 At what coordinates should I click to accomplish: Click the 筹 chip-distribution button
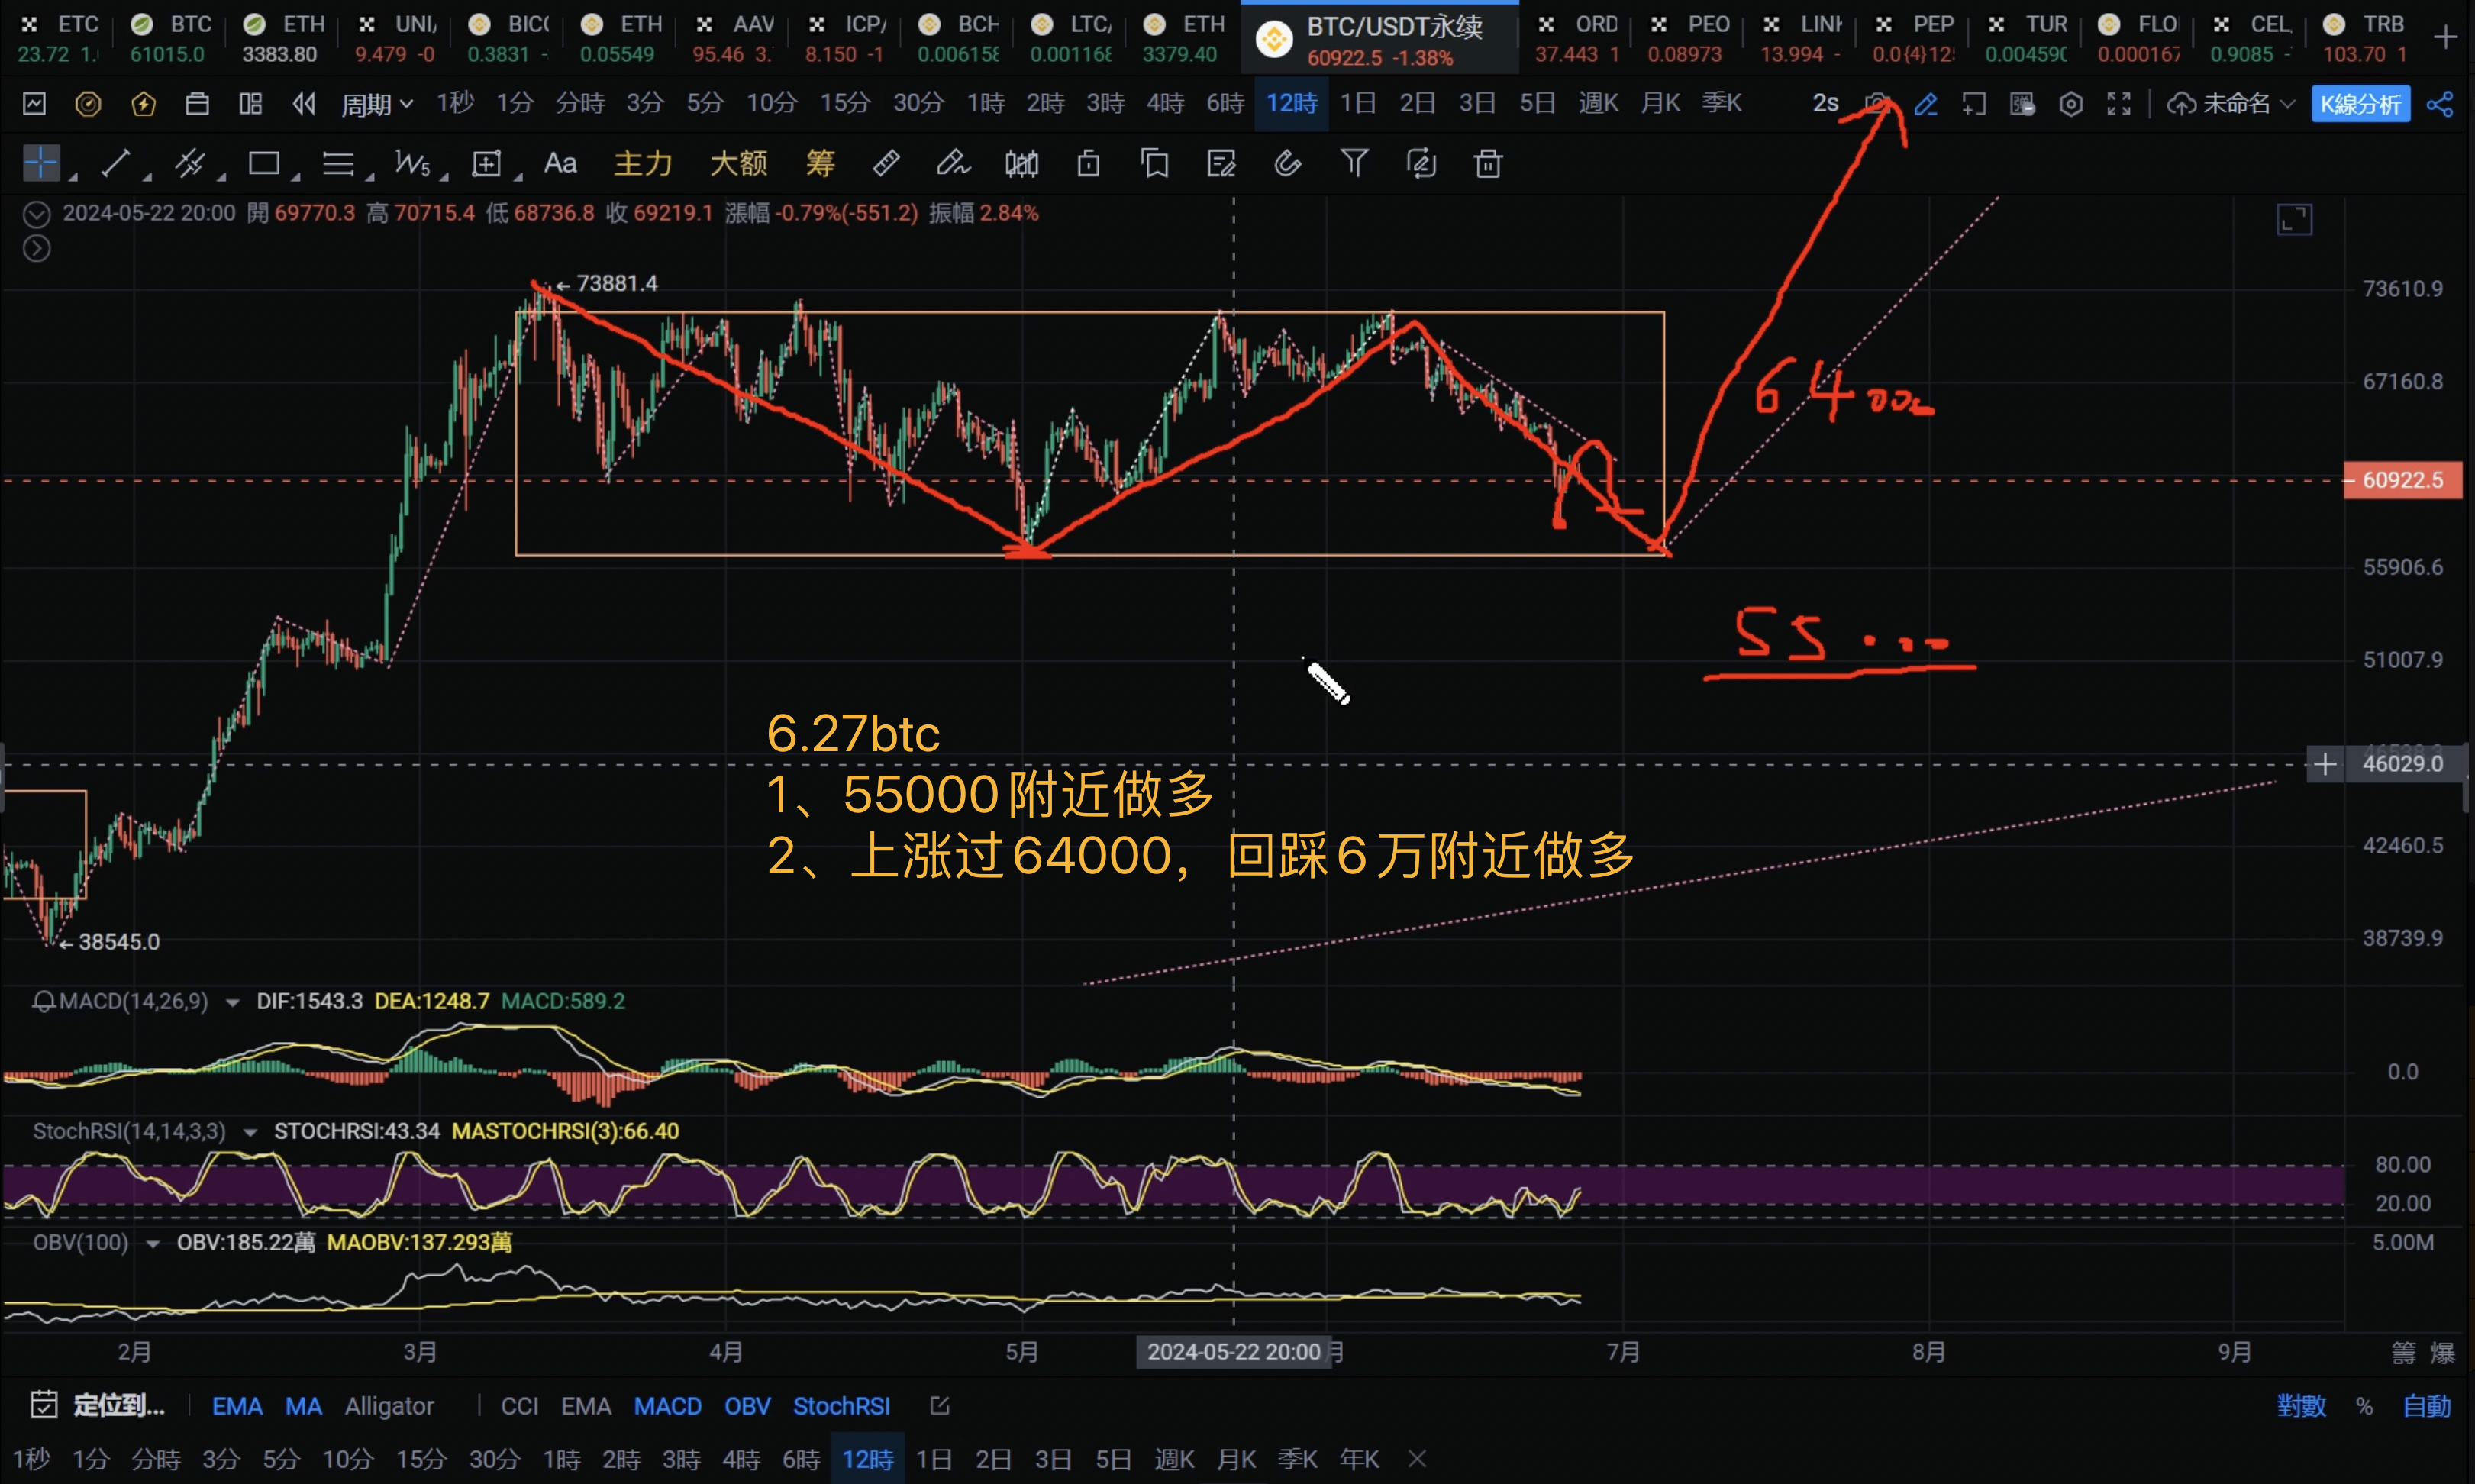820,163
